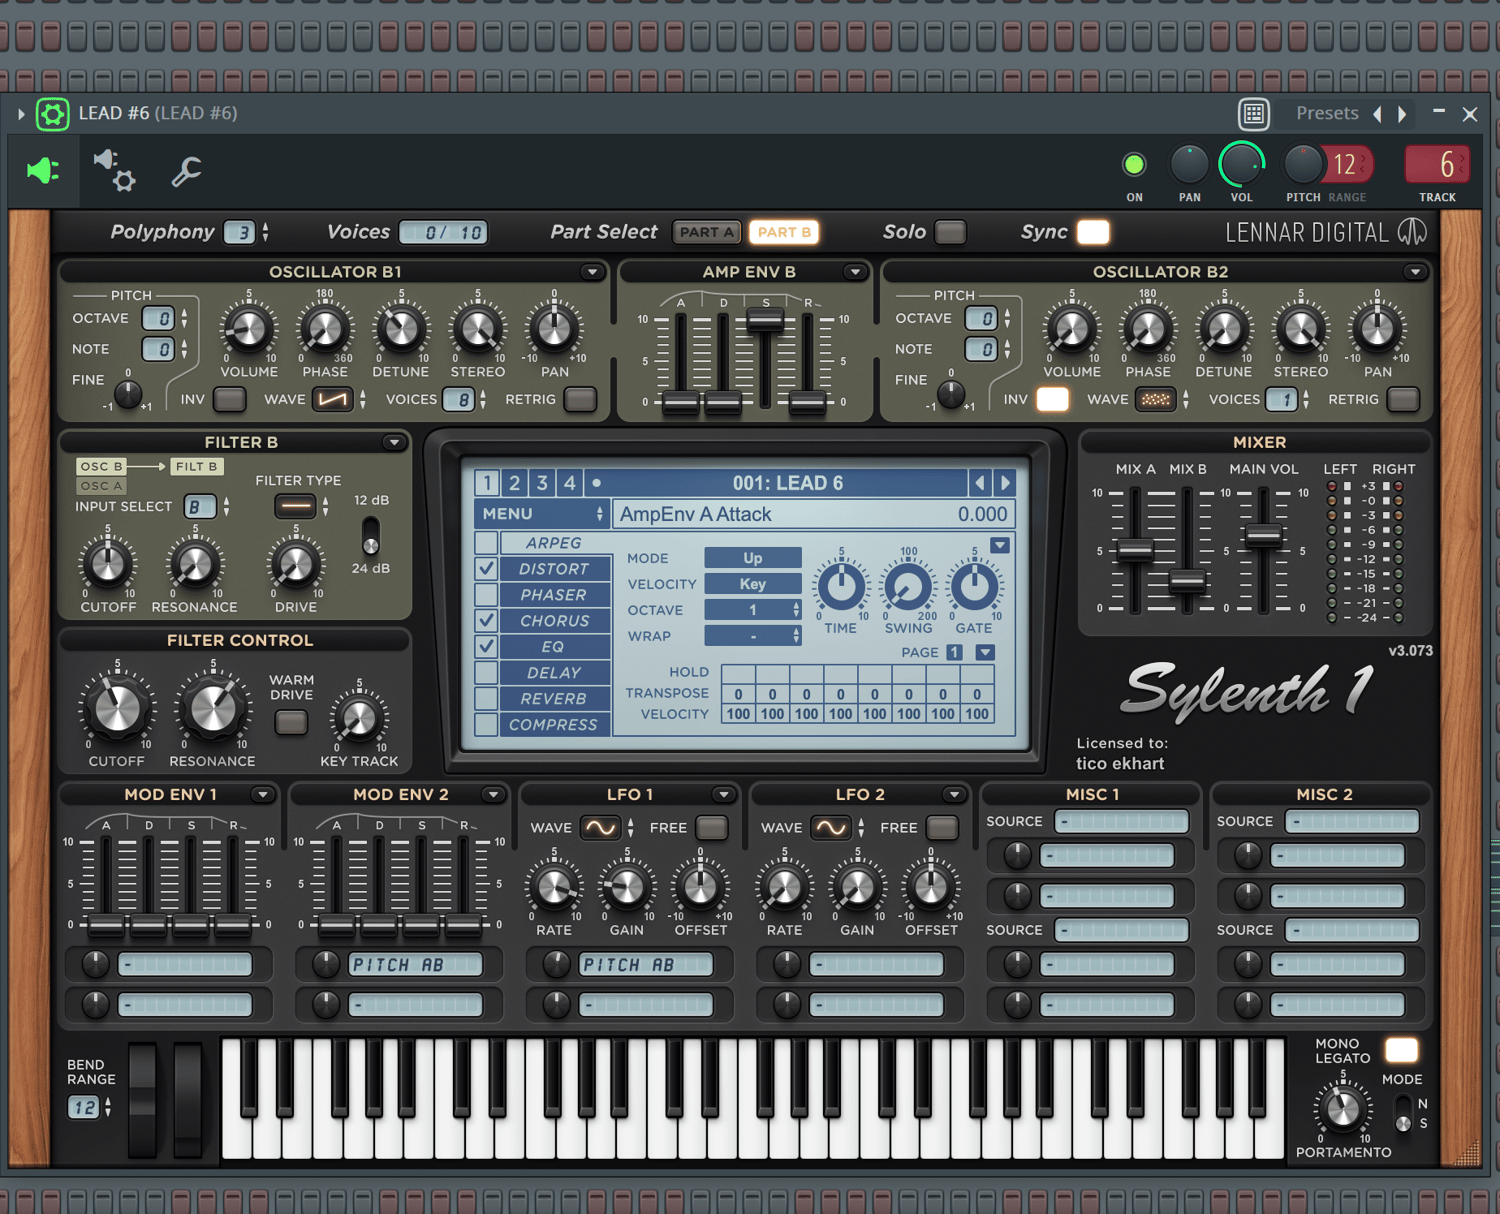Enable the ARPEG checkbox
Image resolution: width=1500 pixels, height=1214 pixels.
coord(486,543)
